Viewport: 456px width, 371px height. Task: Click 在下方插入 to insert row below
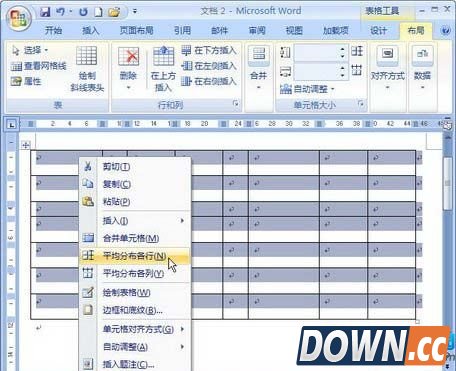click(x=209, y=50)
